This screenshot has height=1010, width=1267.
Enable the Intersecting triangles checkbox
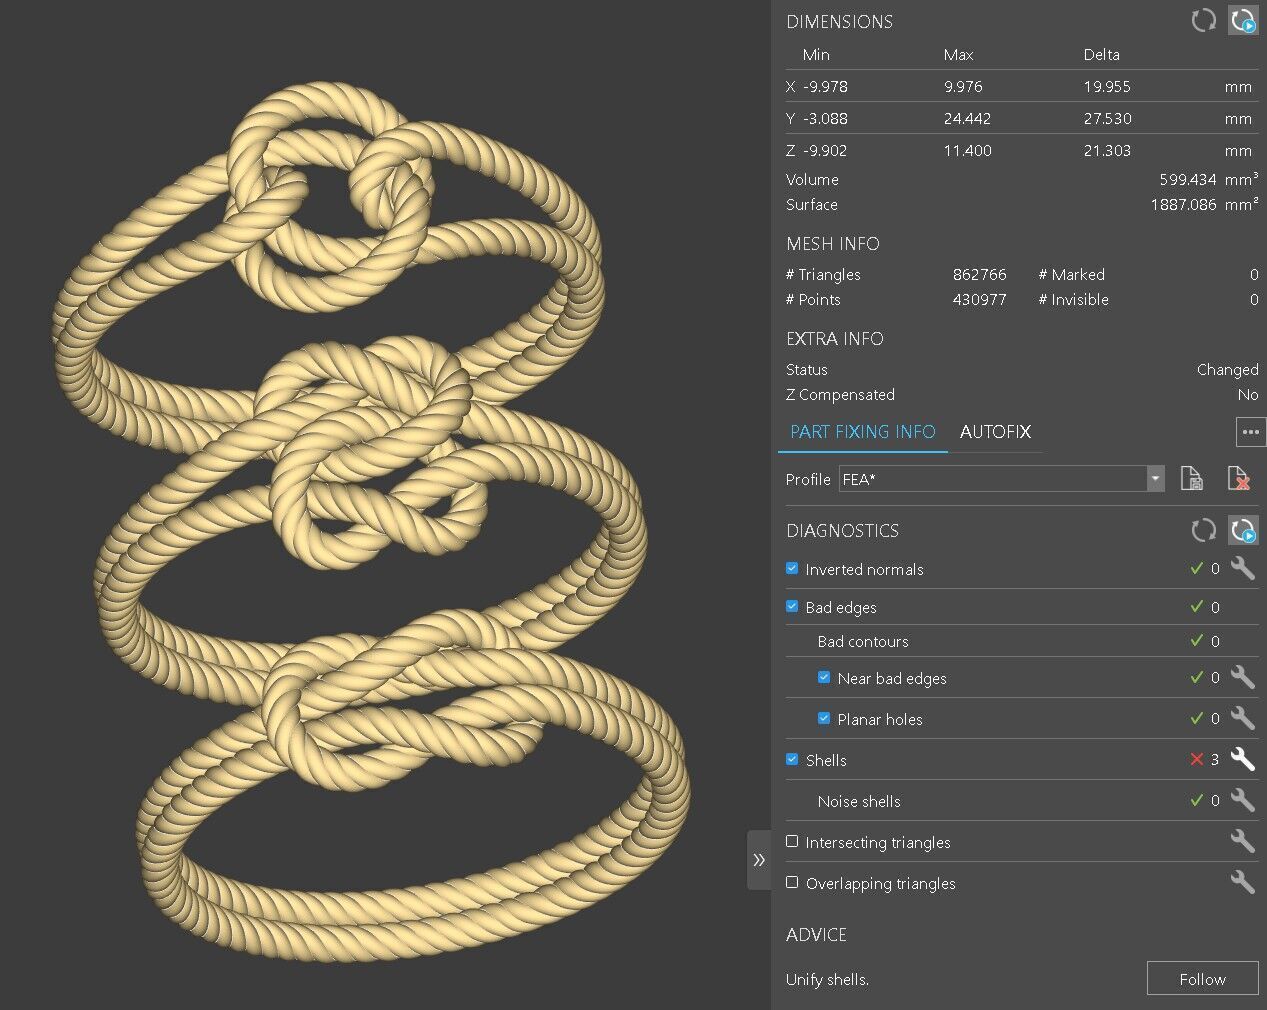(x=792, y=841)
